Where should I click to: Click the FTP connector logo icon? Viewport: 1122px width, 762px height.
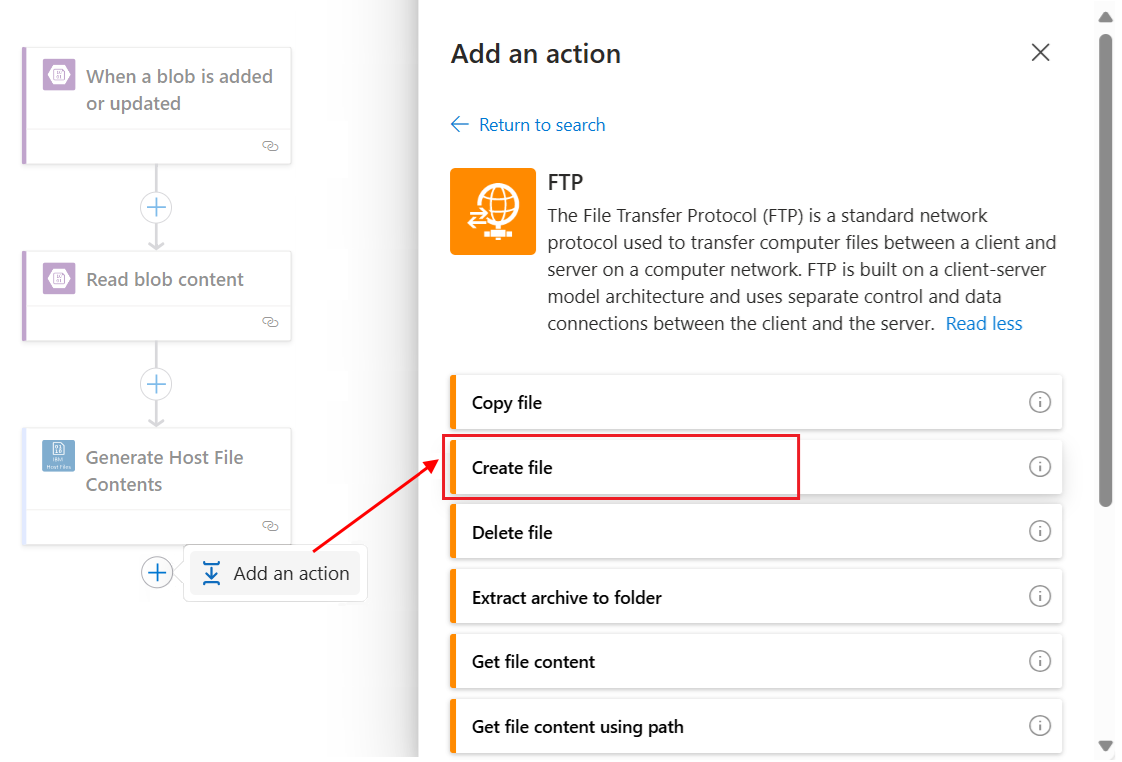(493, 211)
